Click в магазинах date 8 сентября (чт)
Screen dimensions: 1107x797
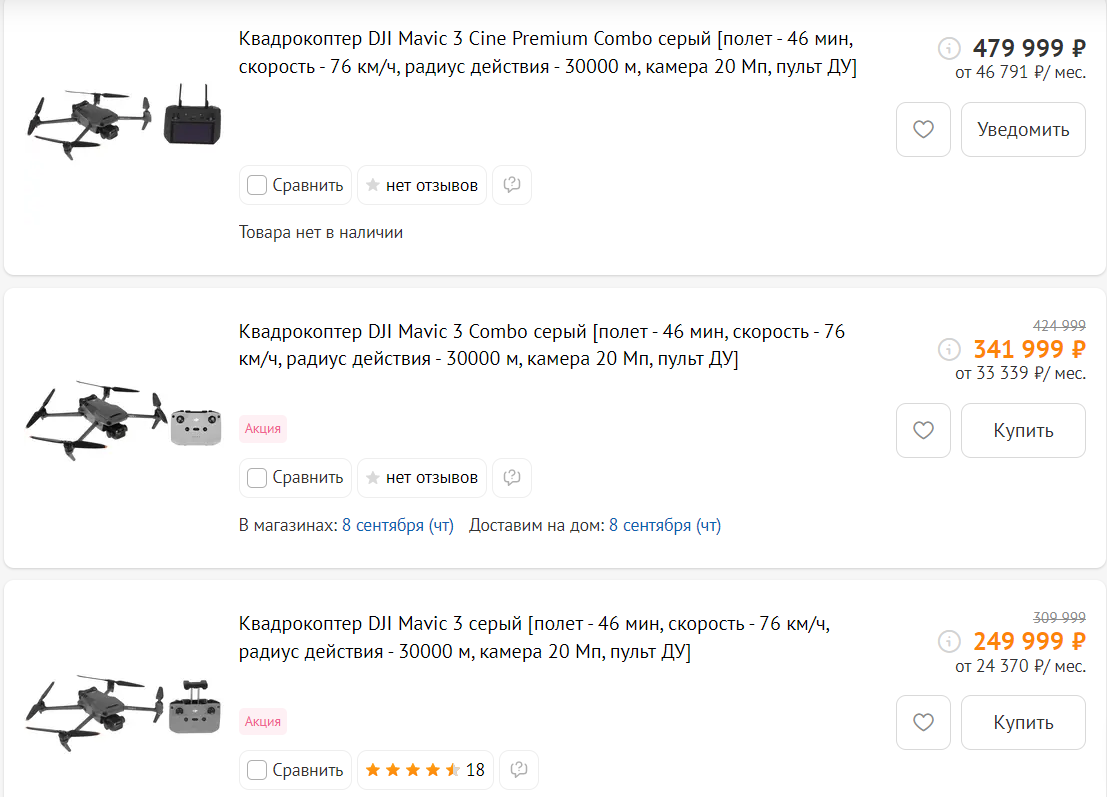click(398, 525)
